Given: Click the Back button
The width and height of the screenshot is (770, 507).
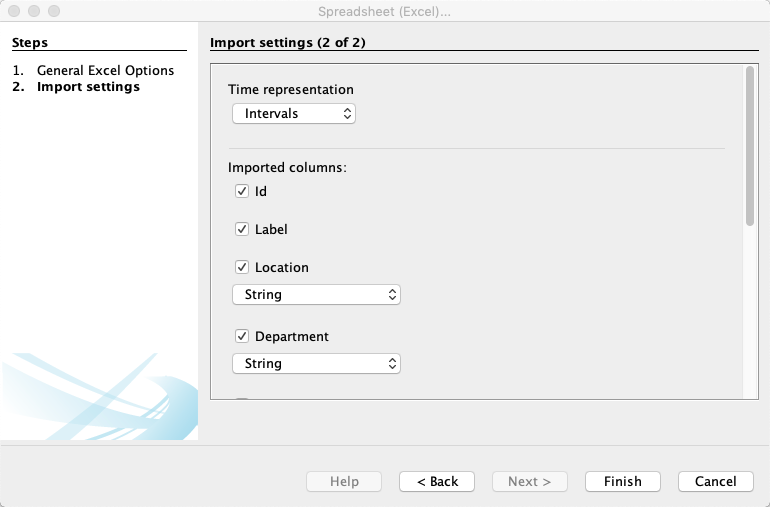Looking at the screenshot, I should click(x=437, y=481).
